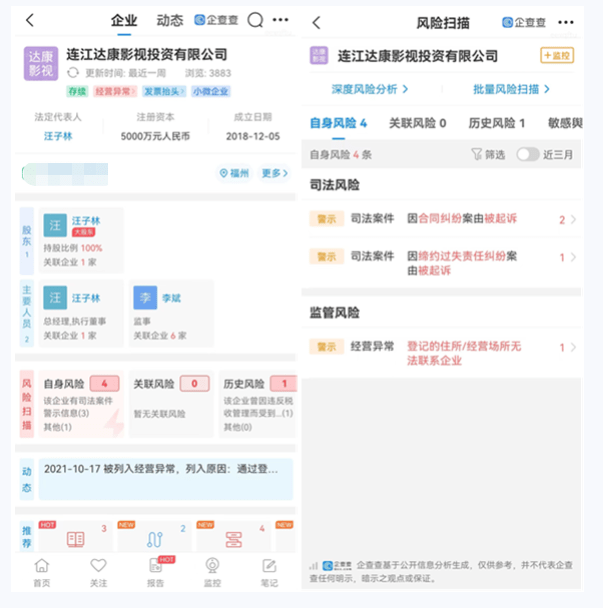Screen dimensions: 603x608
Task: Open 报告 report icon
Action: point(155,572)
